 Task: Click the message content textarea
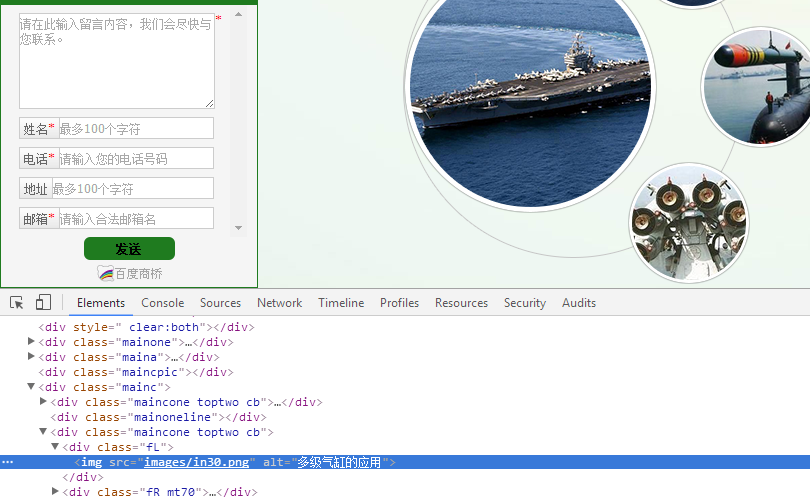point(116,60)
